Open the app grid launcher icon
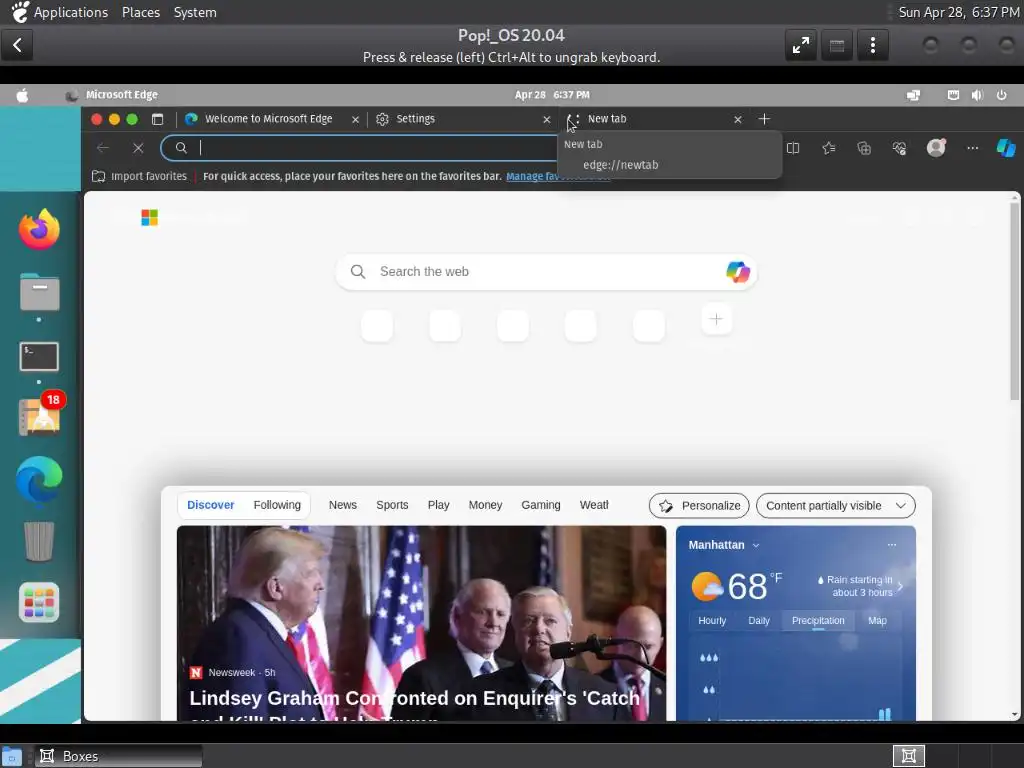Screen dimensions: 1024x768 click(x=39, y=602)
